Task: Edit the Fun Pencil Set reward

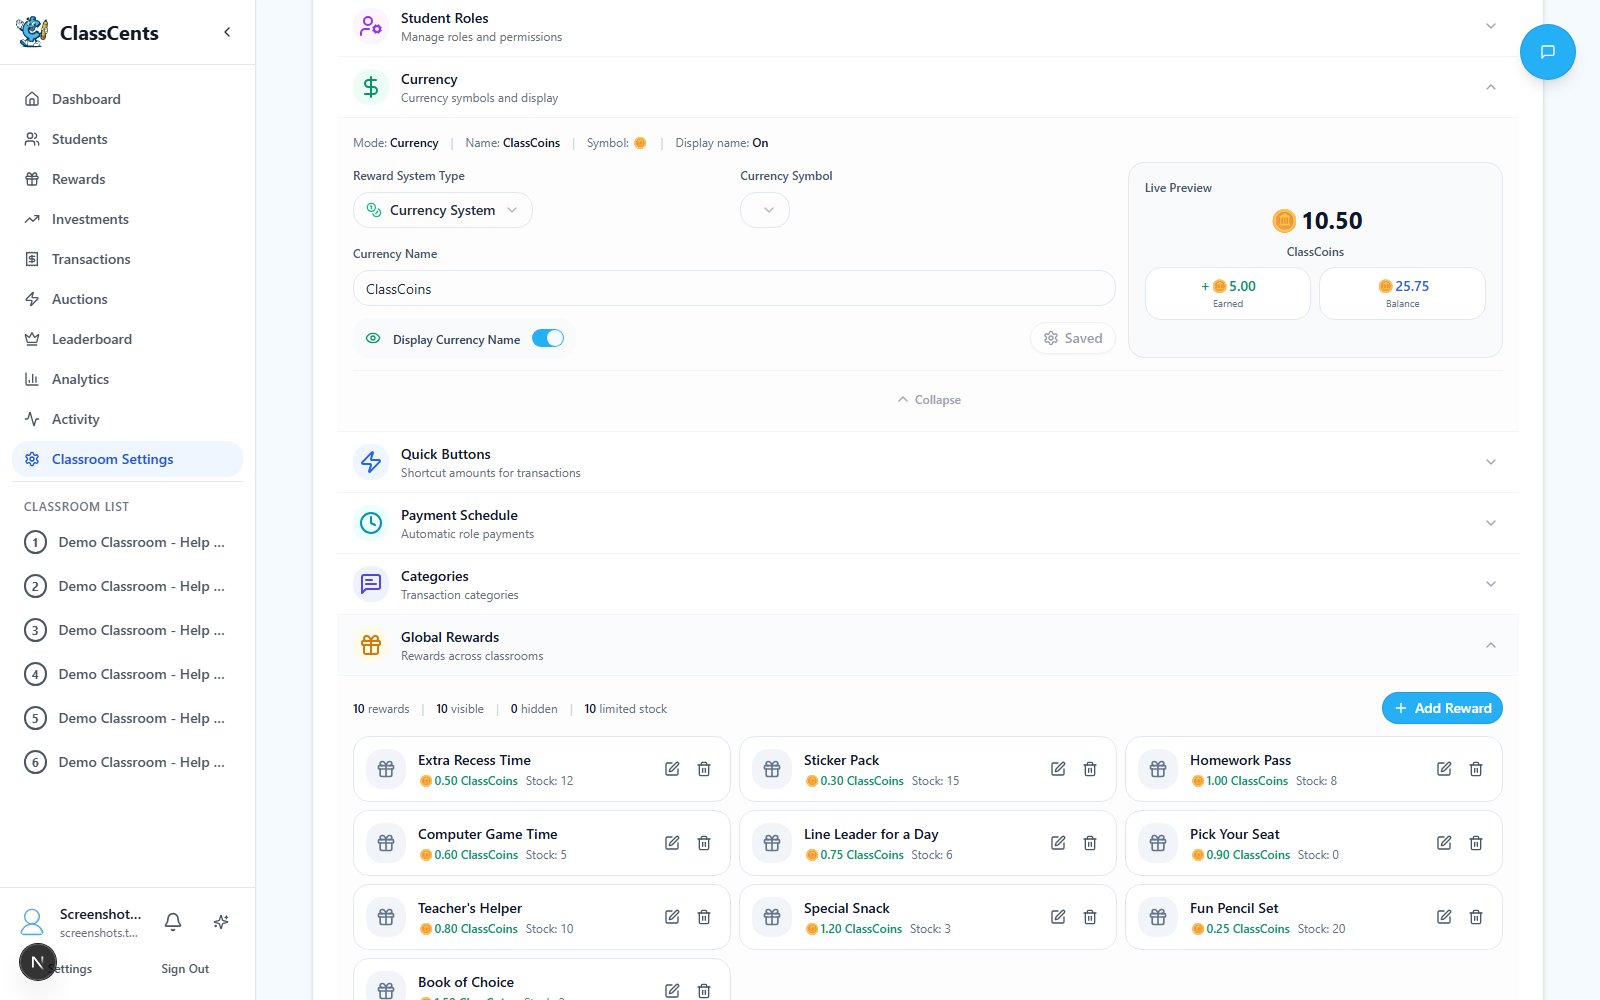Action: point(1444,917)
